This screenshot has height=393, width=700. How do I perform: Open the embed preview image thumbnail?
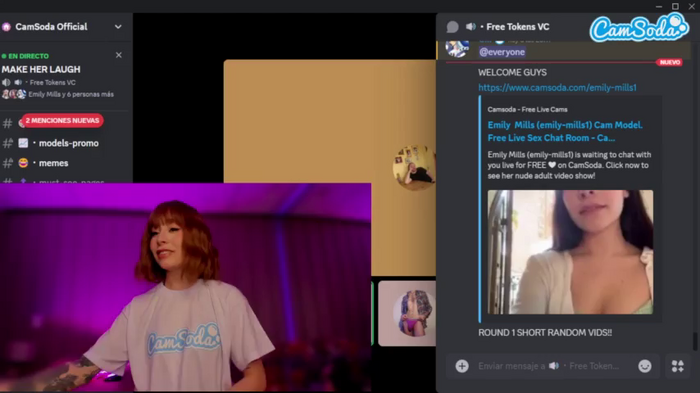570,252
